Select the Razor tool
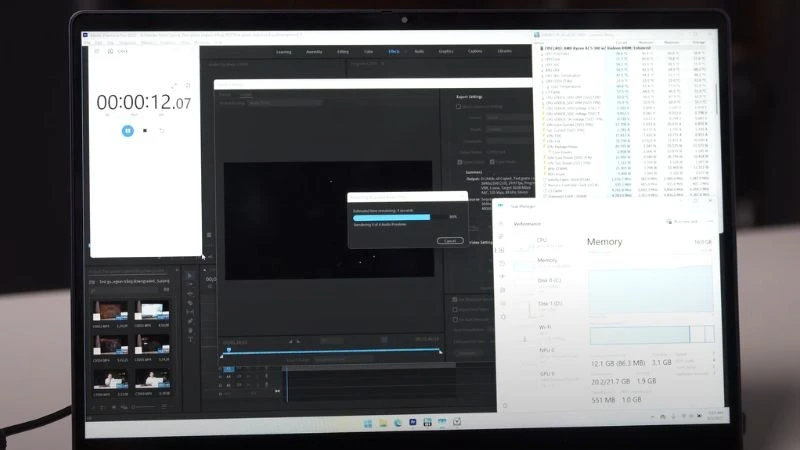The image size is (800, 450). [x=190, y=303]
